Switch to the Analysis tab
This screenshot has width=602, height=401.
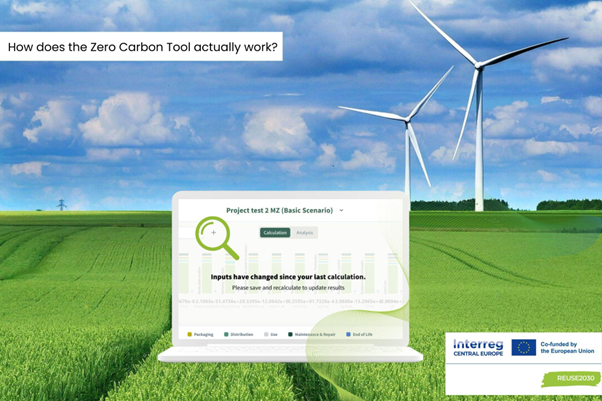pyautogui.click(x=305, y=232)
